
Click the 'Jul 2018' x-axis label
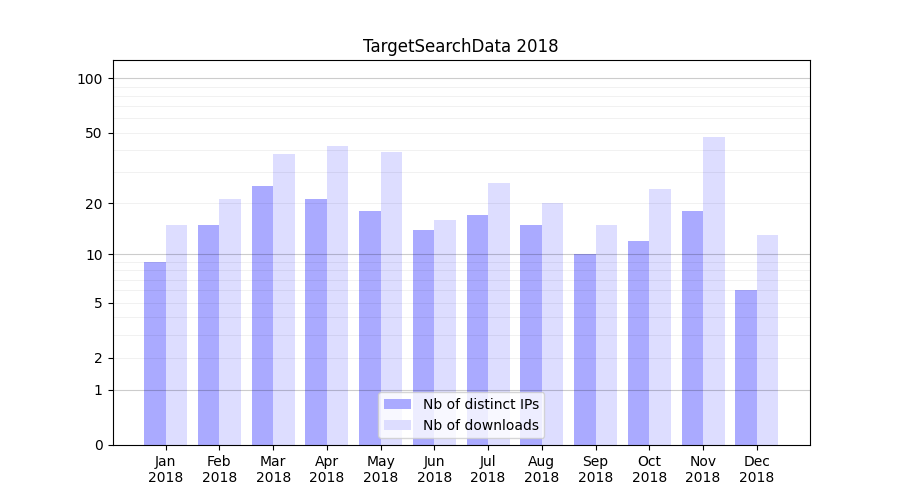click(x=488, y=469)
